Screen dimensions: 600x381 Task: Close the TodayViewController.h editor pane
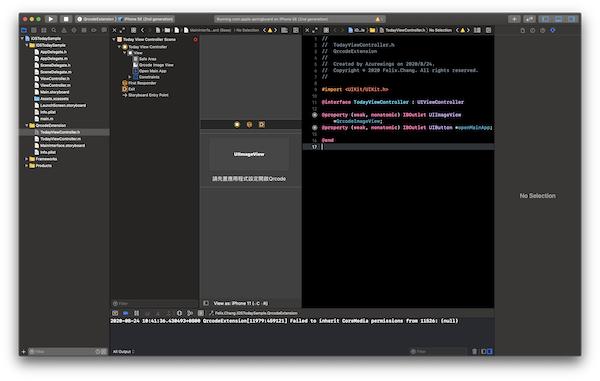pyautogui.click(x=307, y=30)
